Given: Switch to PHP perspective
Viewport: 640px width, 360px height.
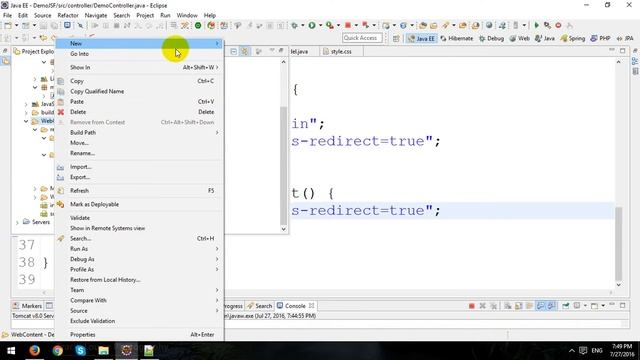Looking at the screenshot, I should tap(600, 38).
